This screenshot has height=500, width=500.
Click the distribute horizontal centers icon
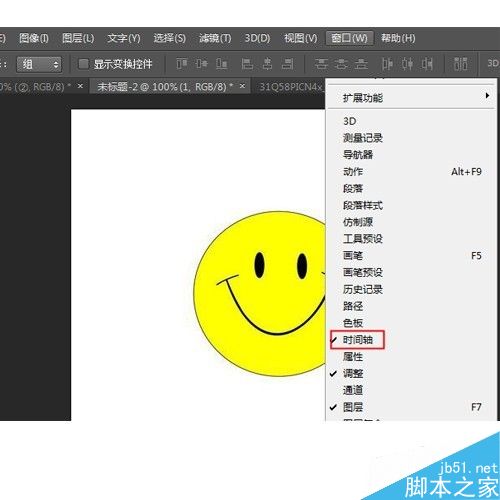(x=407, y=63)
